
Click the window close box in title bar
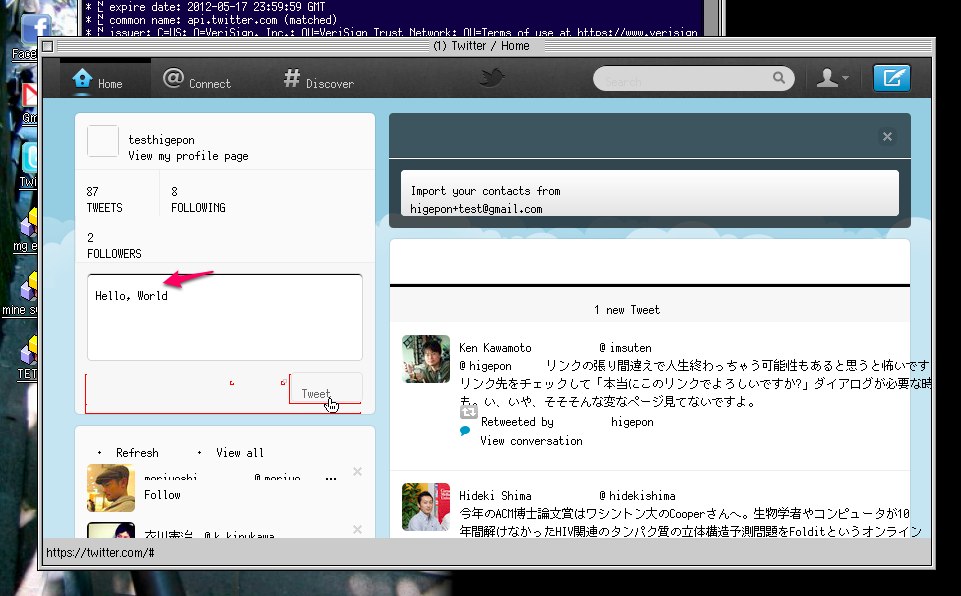48,46
